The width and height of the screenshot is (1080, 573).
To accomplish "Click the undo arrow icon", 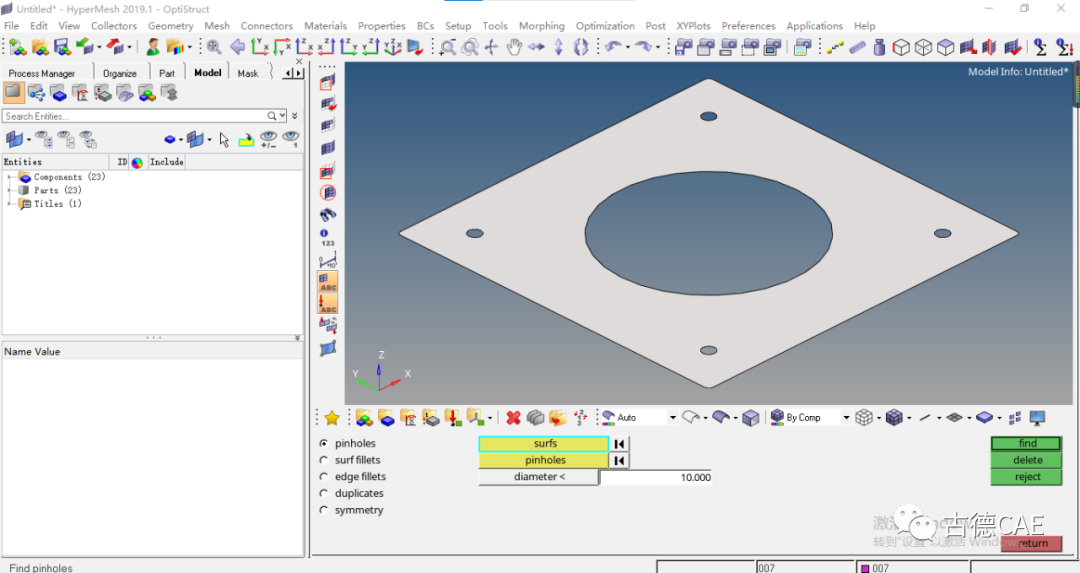I will 612,47.
